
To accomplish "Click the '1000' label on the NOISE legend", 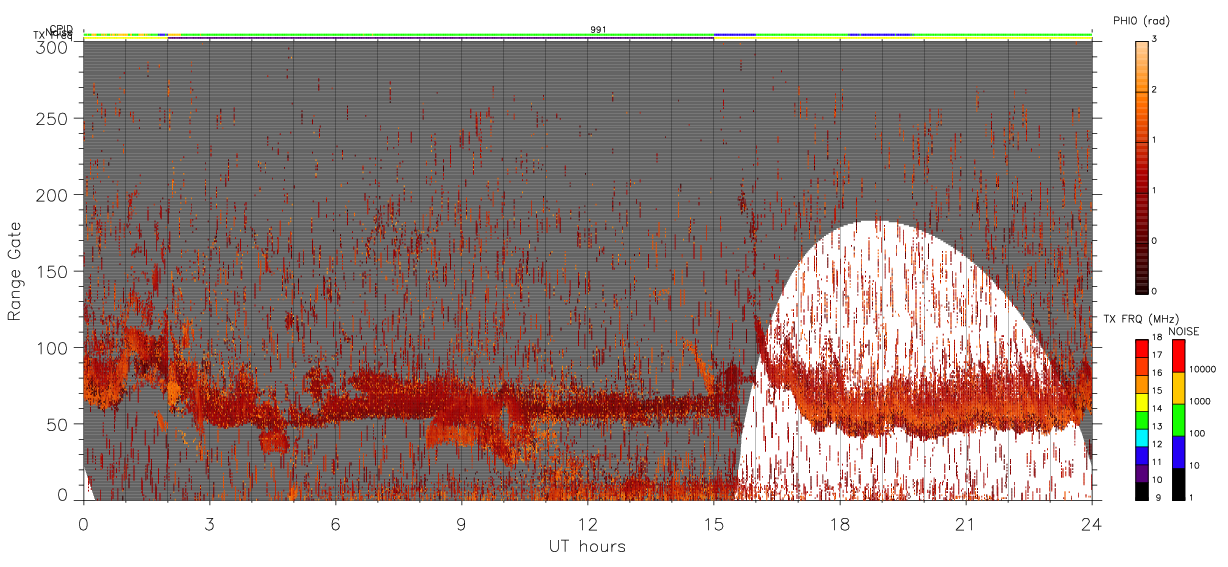I will coord(1201,402).
